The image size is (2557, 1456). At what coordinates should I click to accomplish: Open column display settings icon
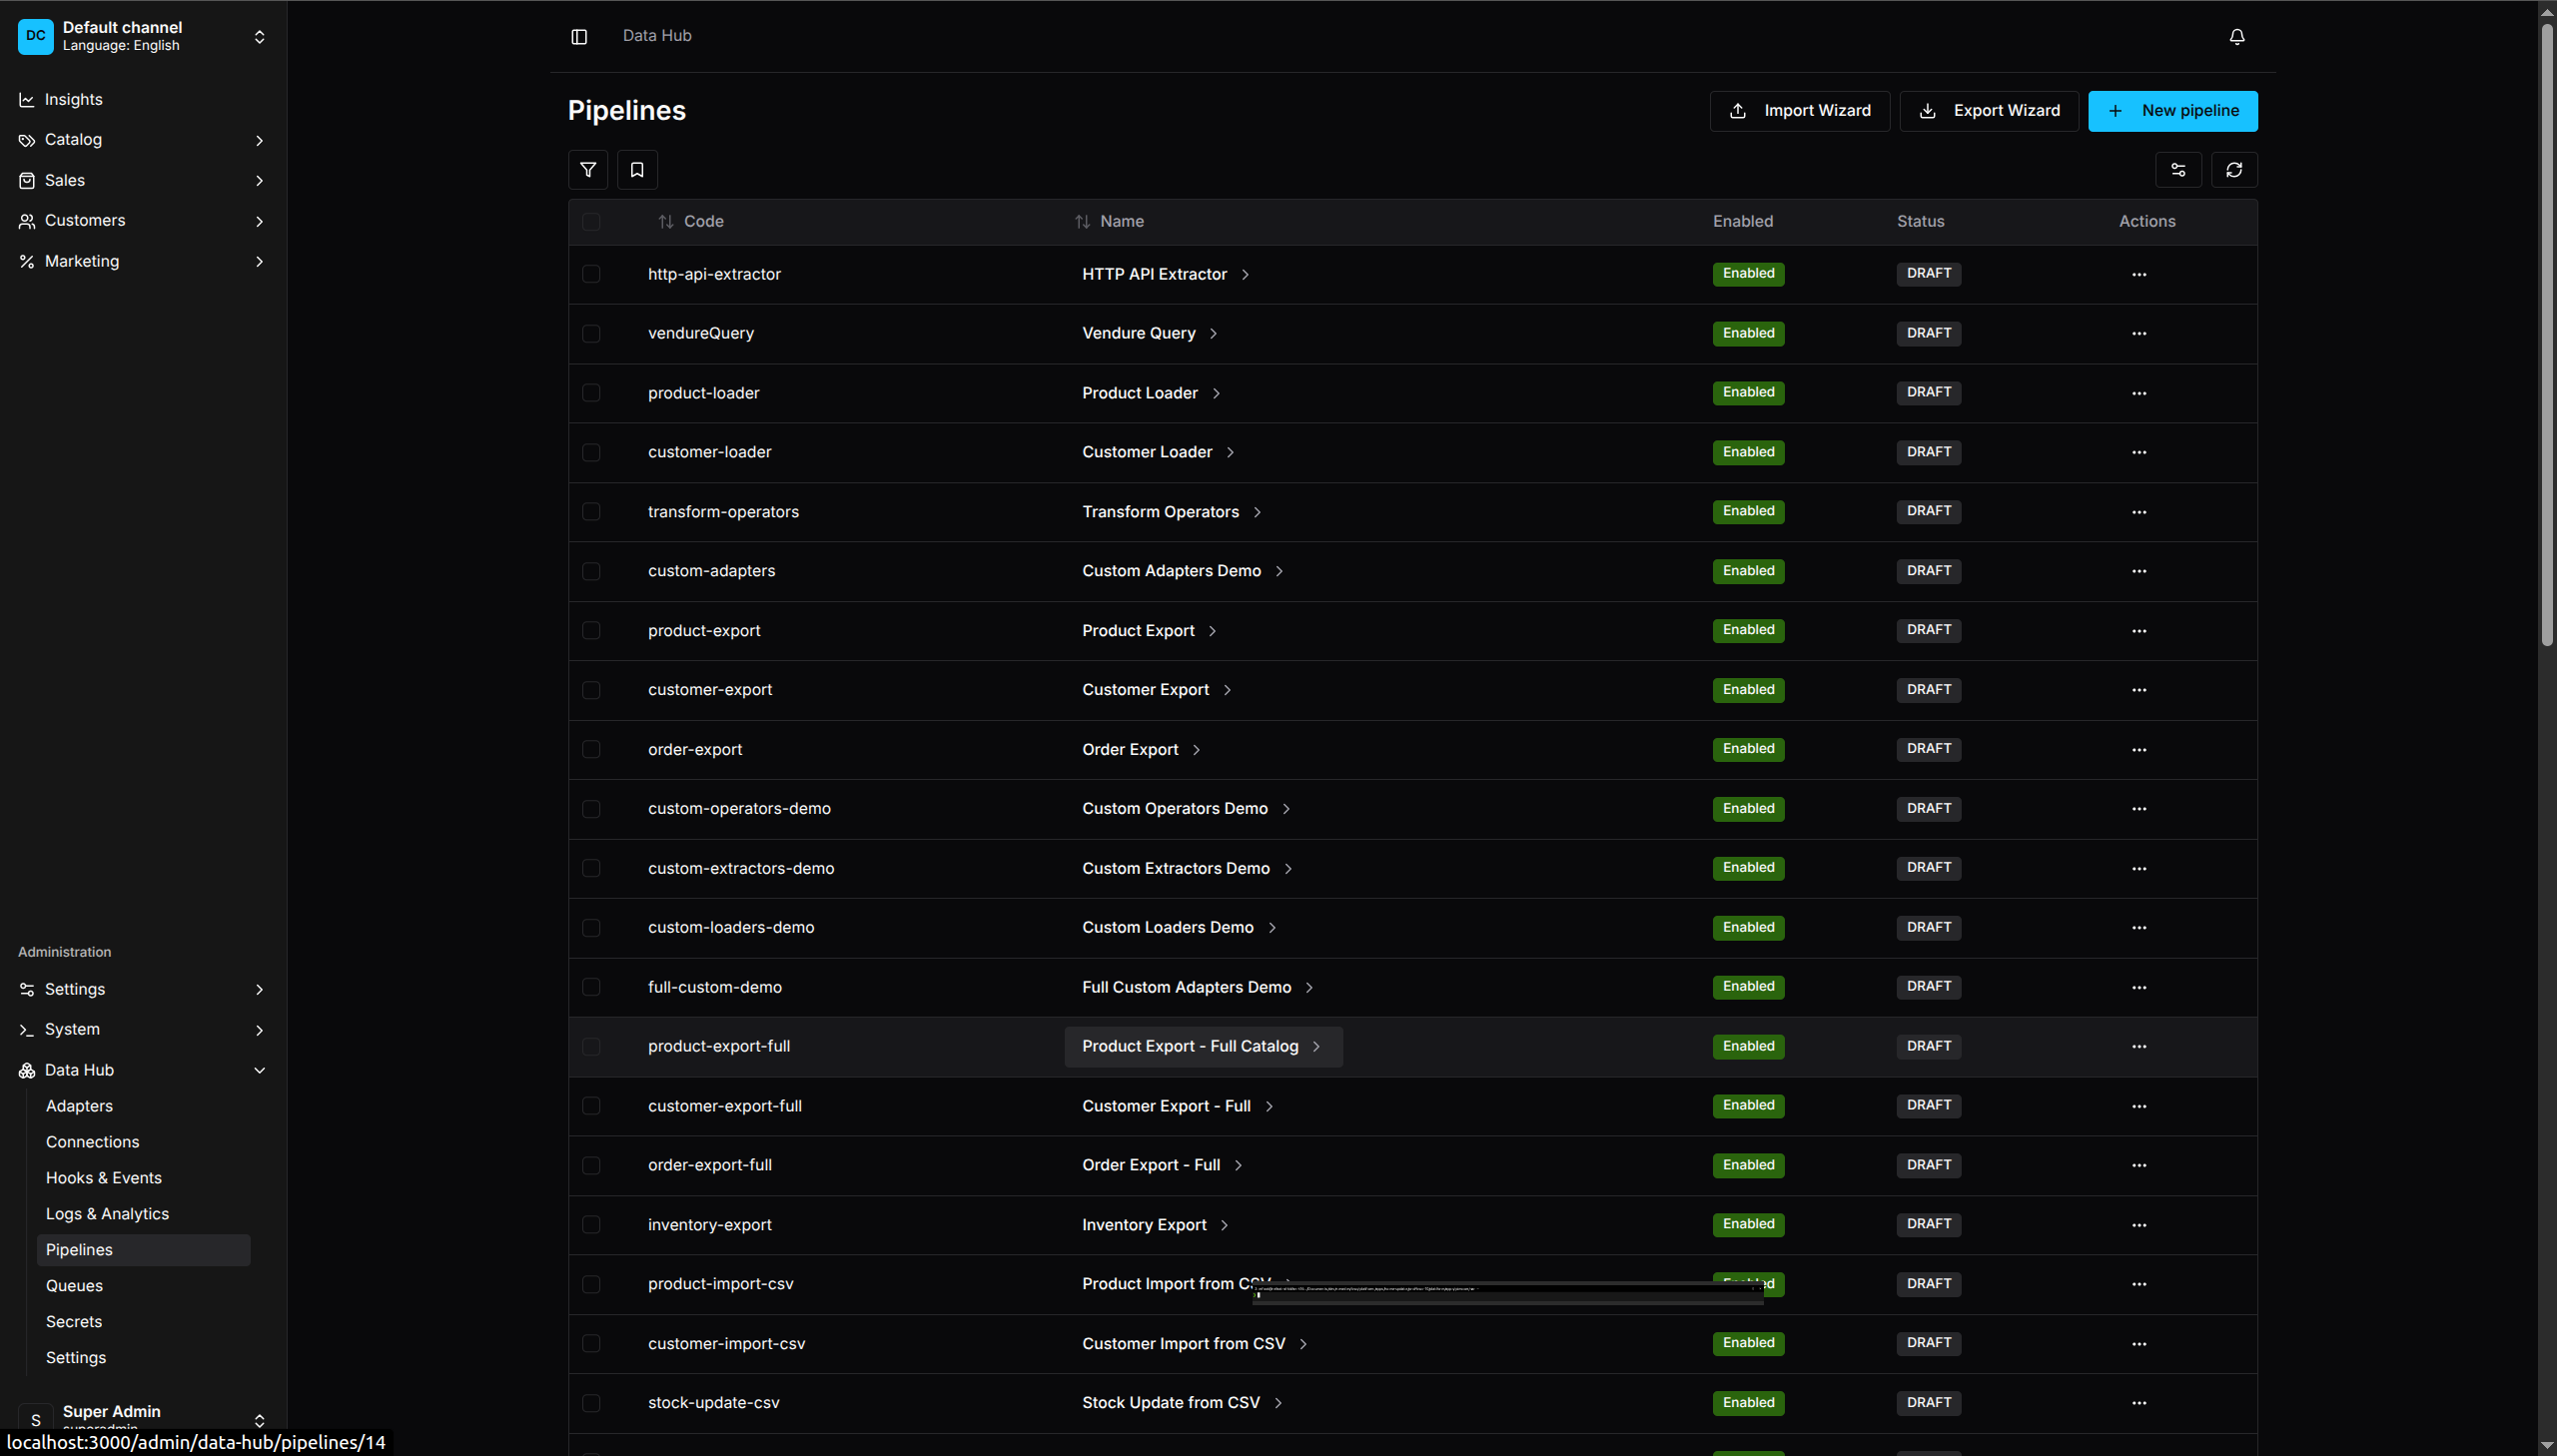(2179, 169)
